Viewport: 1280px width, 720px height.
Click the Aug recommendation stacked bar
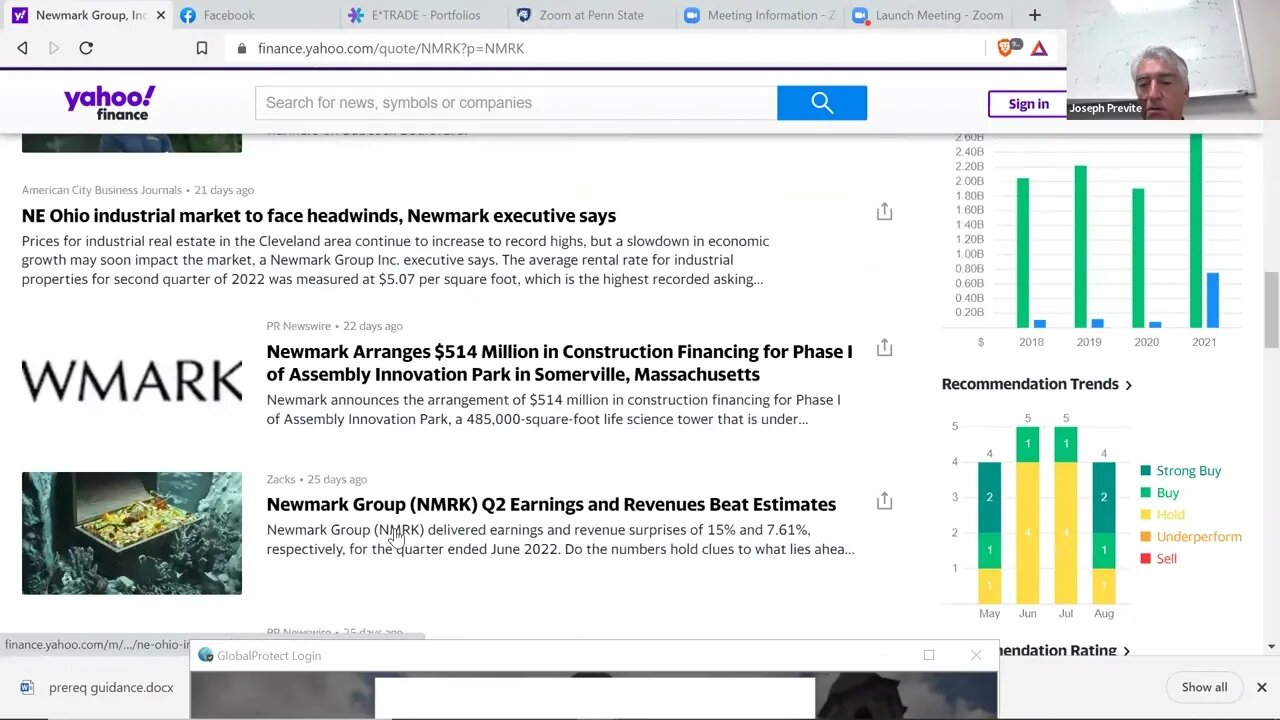tap(1104, 533)
